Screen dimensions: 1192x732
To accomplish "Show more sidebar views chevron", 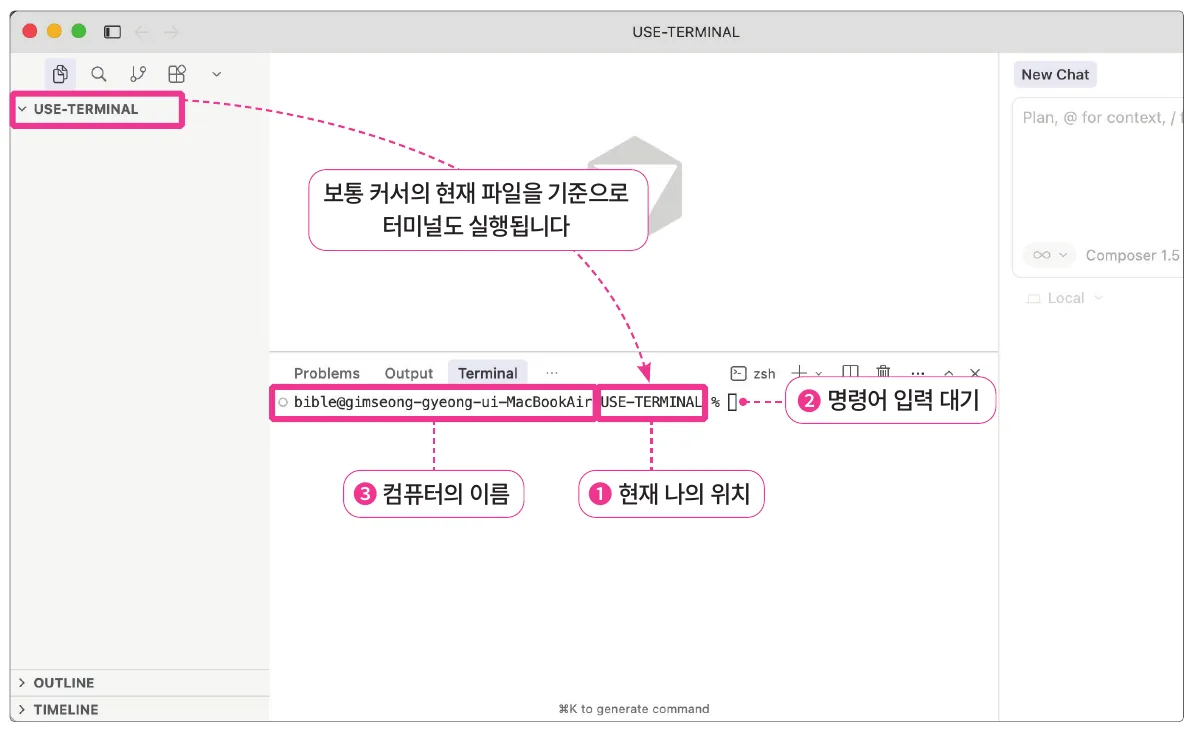I will pyautogui.click(x=217, y=74).
